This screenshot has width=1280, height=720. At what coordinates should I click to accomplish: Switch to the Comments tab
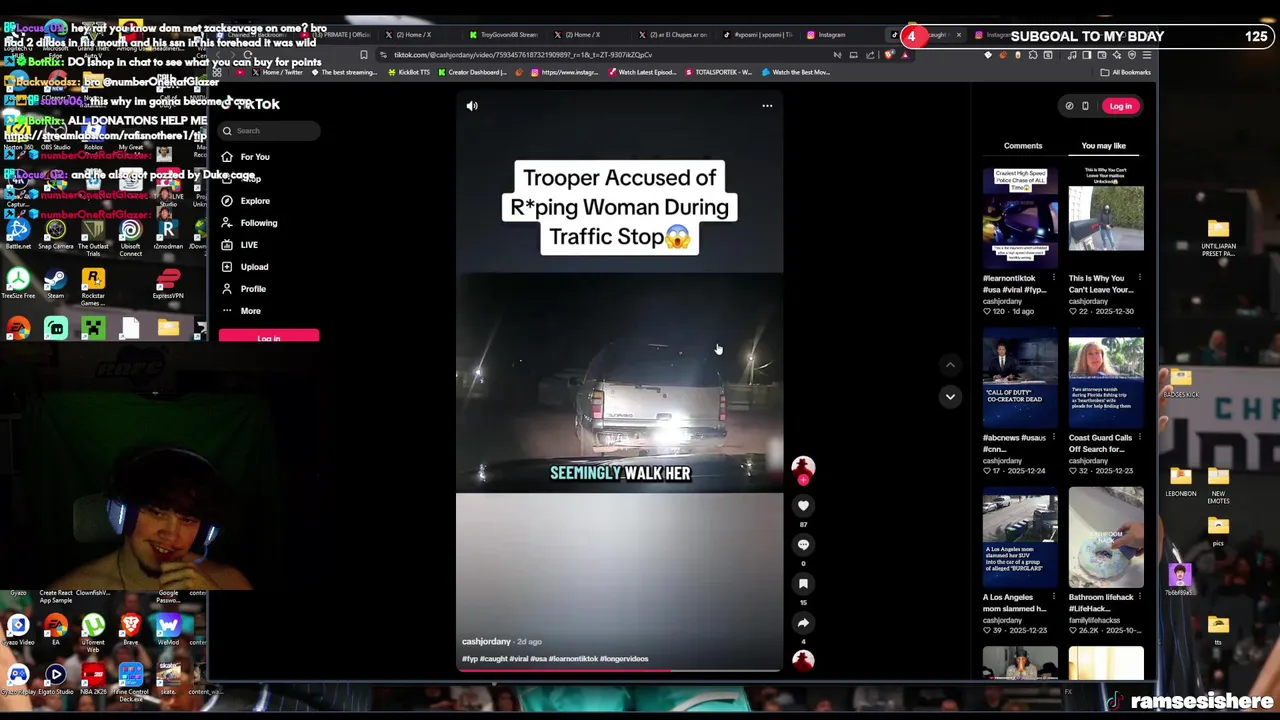[x=1023, y=146]
